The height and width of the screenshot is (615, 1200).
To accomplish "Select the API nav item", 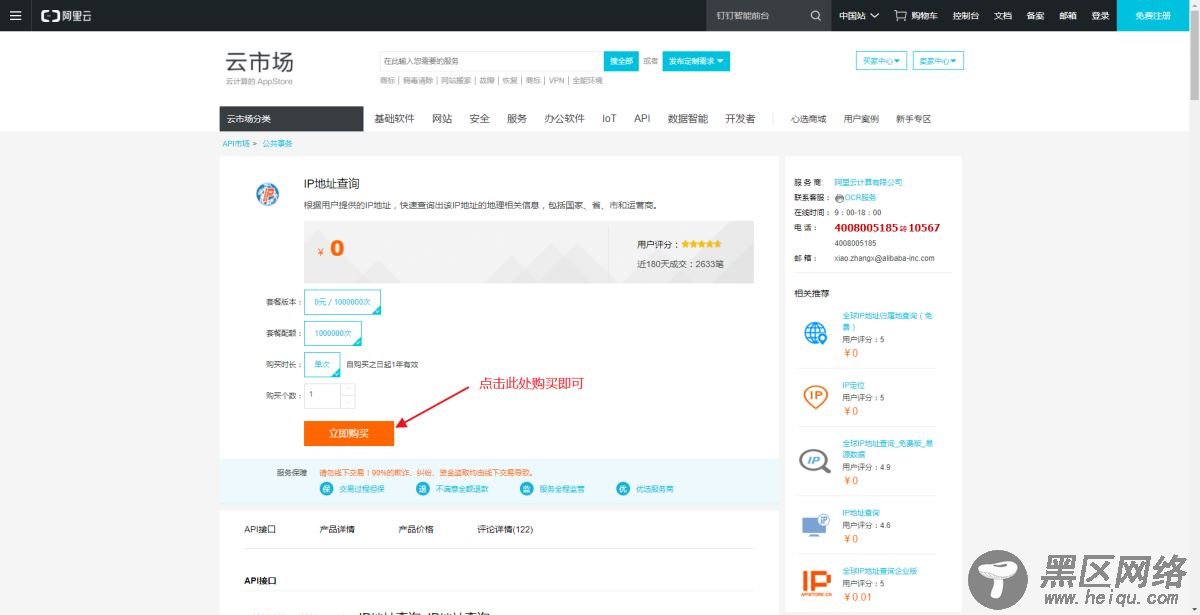I will [x=642, y=119].
